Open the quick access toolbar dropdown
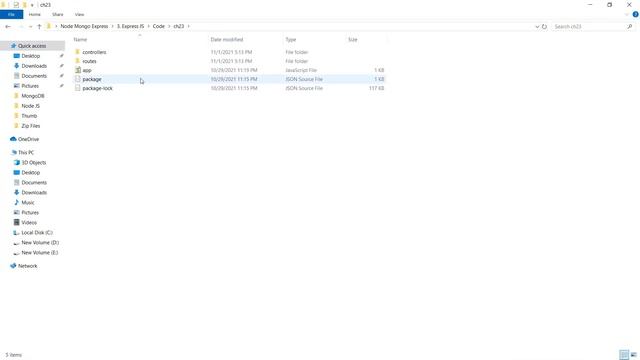The width and height of the screenshot is (640, 360). 32,5
